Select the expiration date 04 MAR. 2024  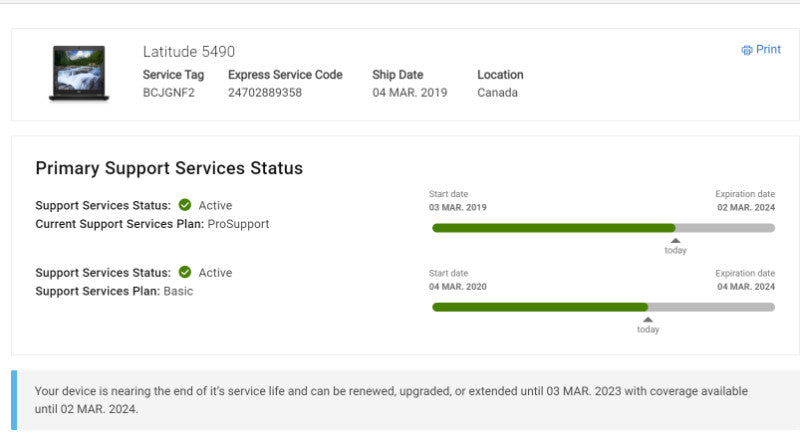pos(746,286)
